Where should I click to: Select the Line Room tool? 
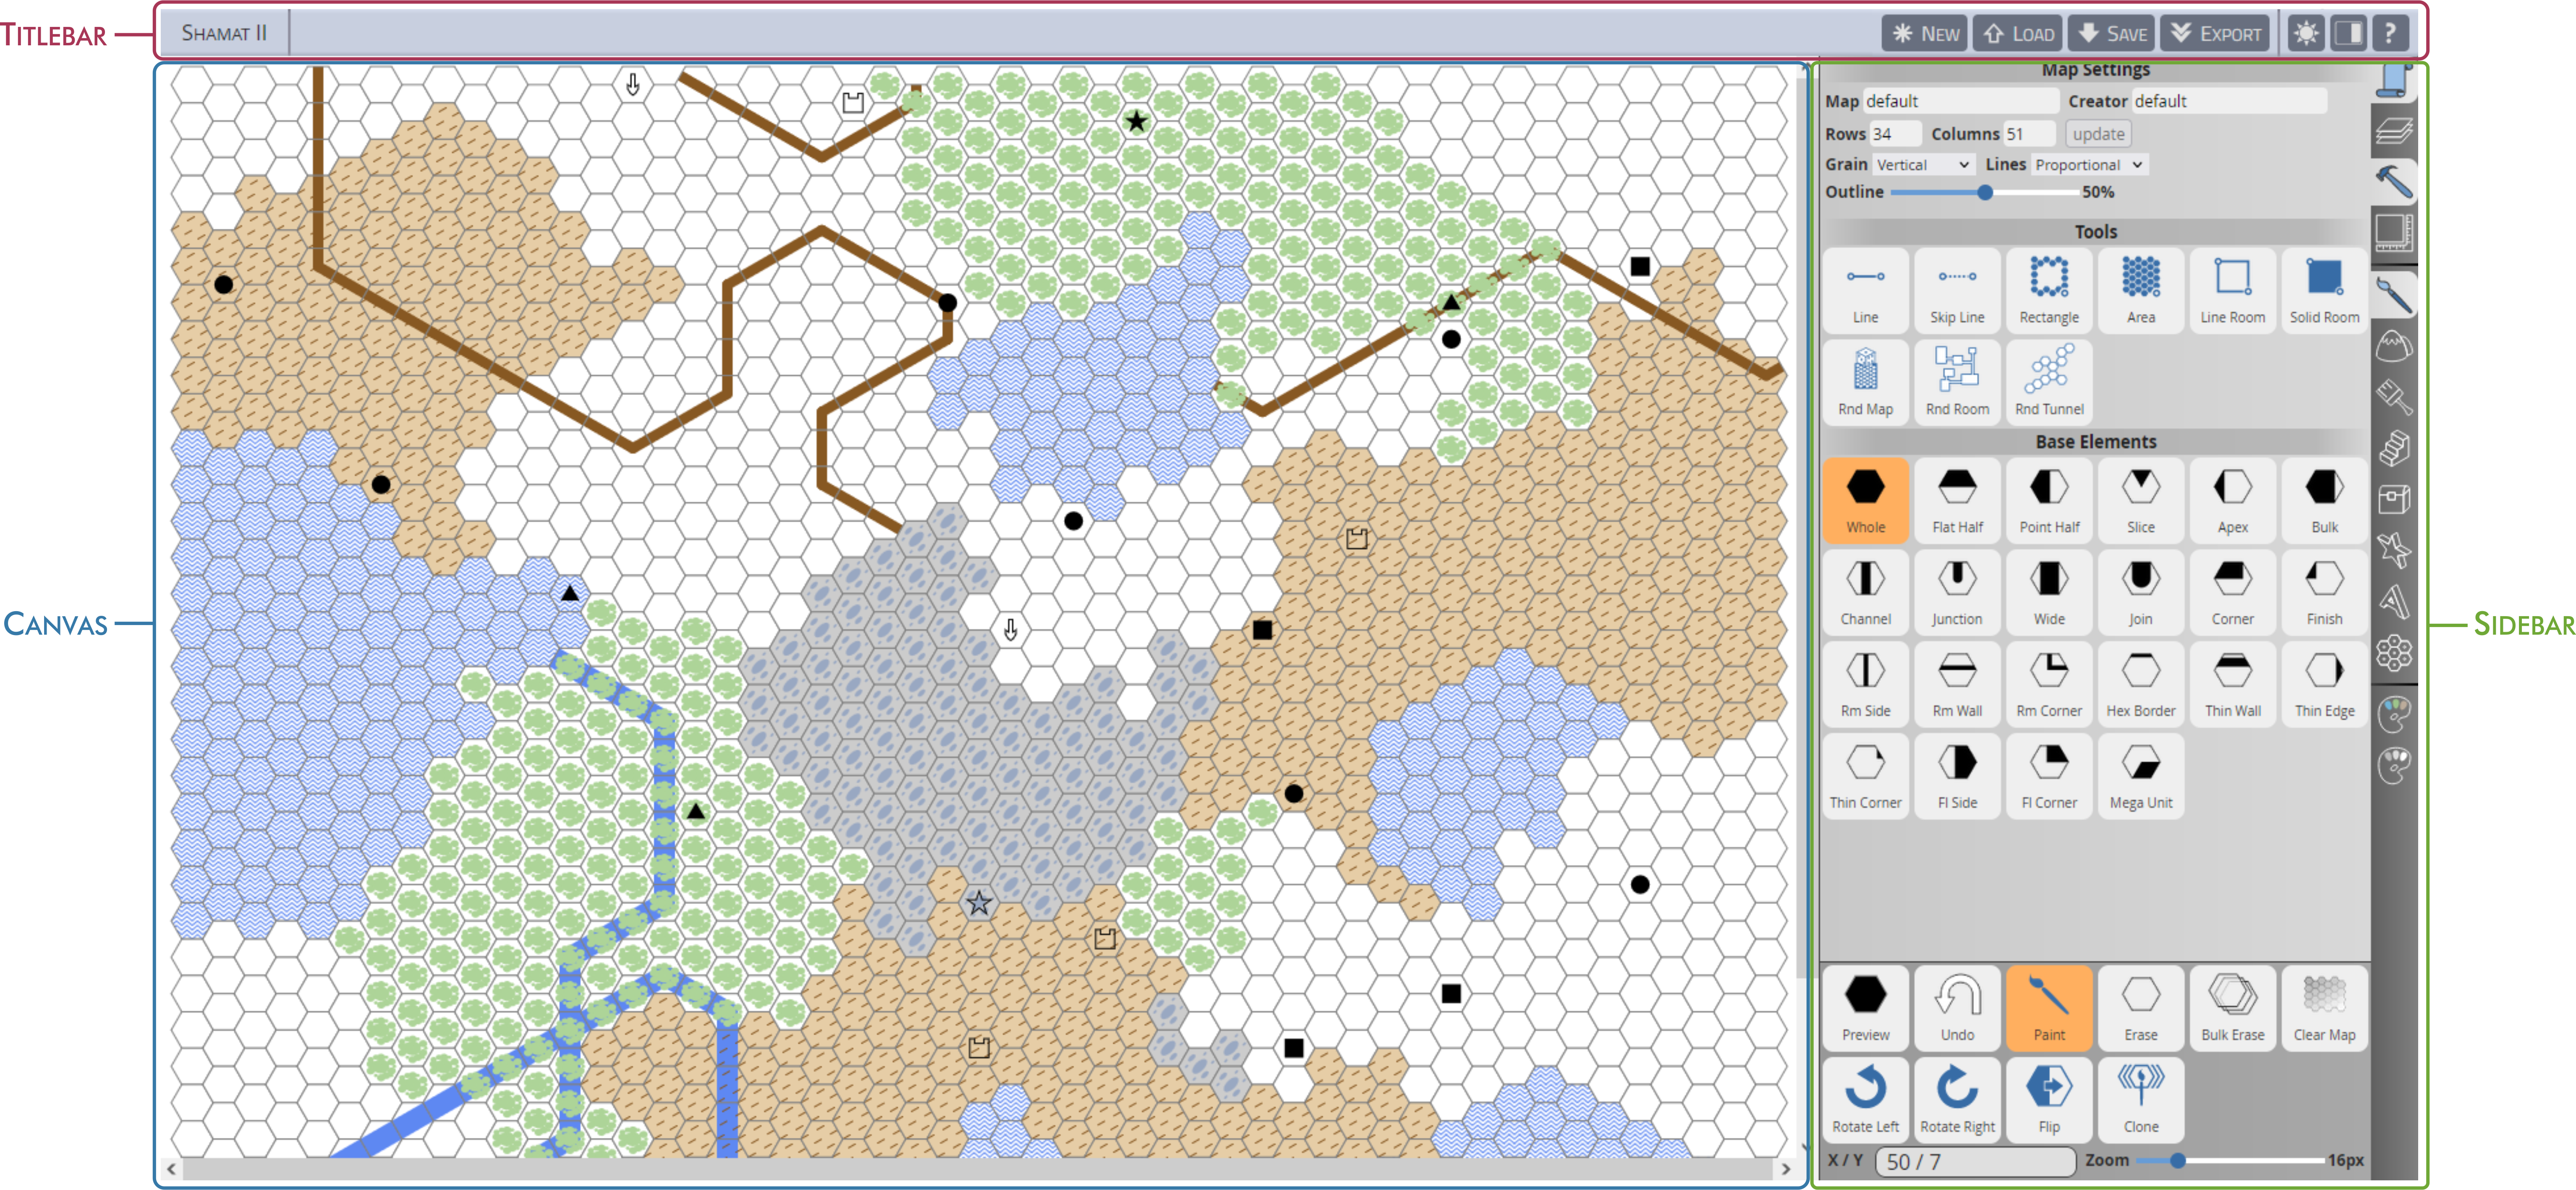click(2233, 290)
